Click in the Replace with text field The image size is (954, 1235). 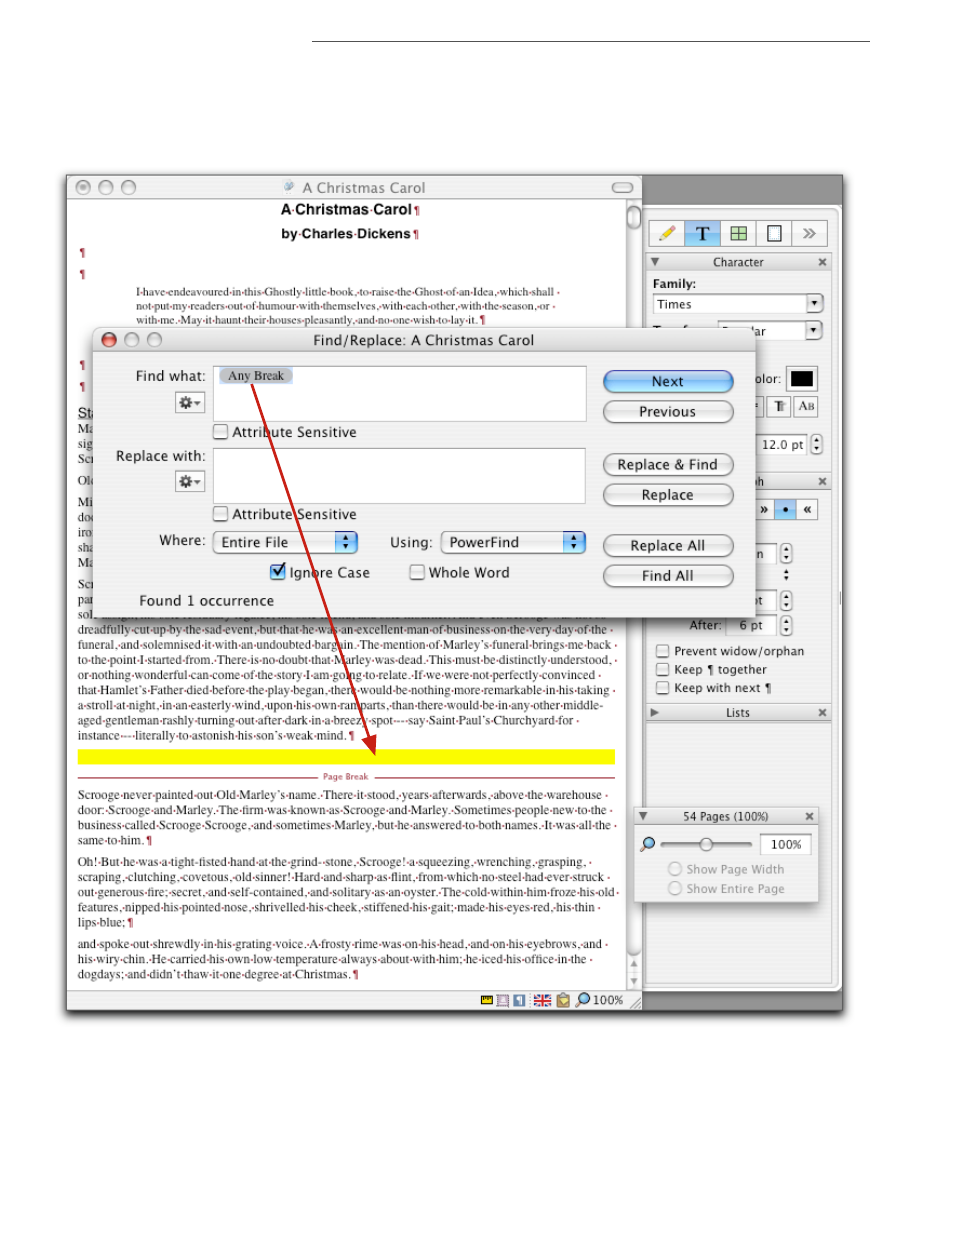click(x=399, y=476)
